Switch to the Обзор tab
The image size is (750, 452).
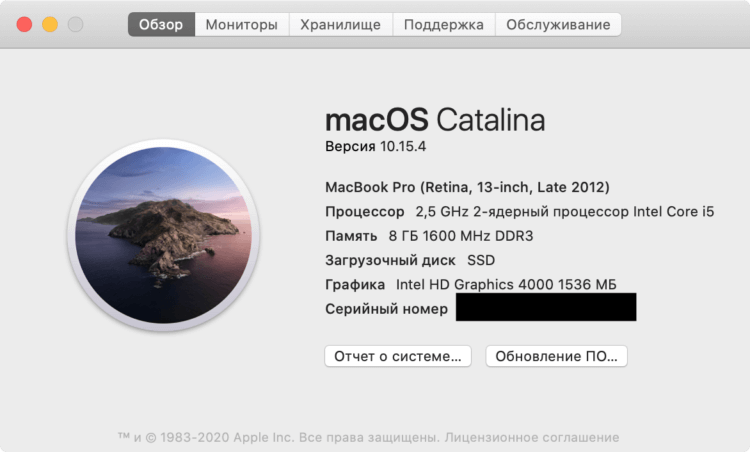pos(161,24)
